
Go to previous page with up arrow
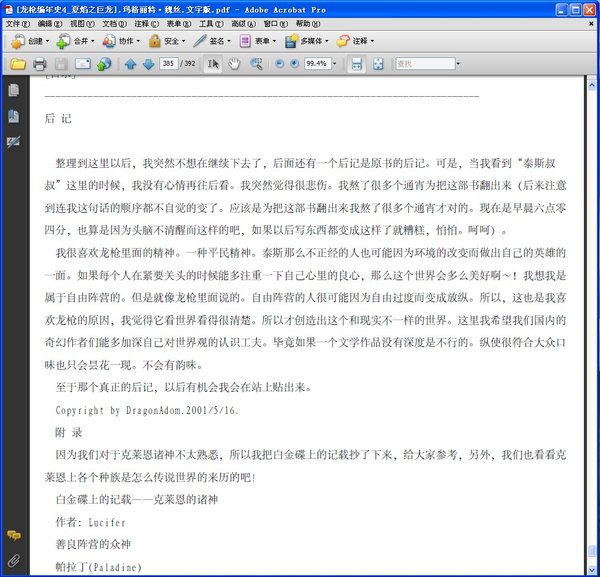pyautogui.click(x=130, y=64)
